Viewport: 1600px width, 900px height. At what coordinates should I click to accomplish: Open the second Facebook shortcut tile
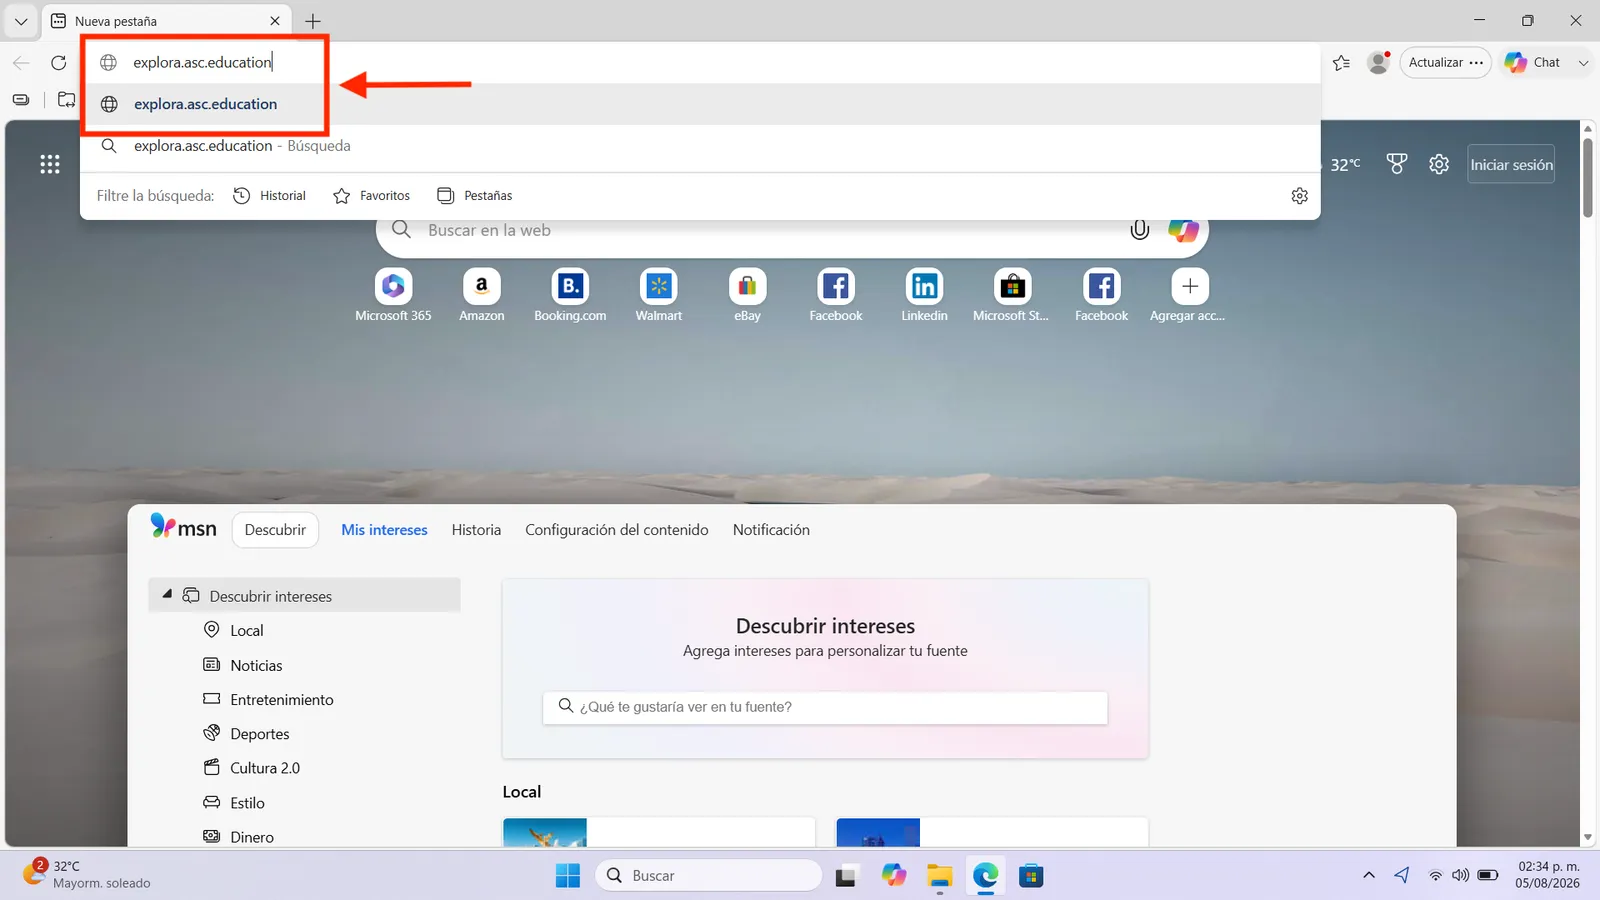[1101, 295]
